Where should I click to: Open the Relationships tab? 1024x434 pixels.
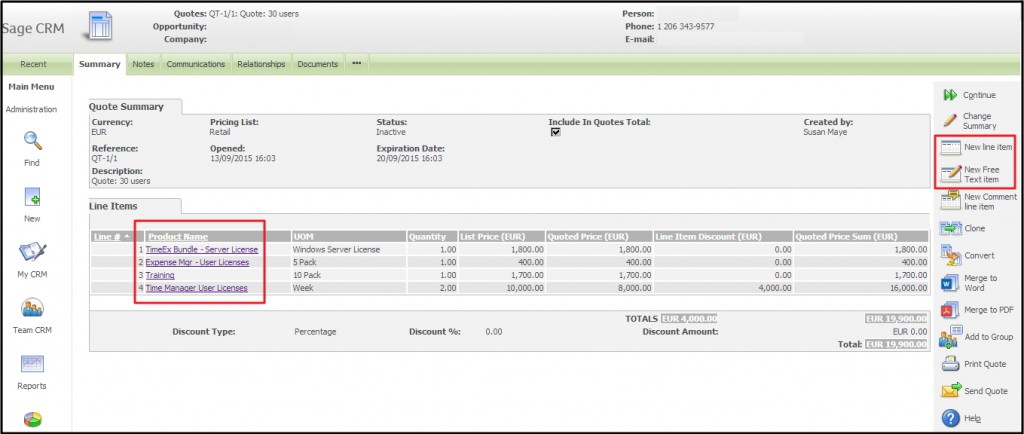pos(261,64)
